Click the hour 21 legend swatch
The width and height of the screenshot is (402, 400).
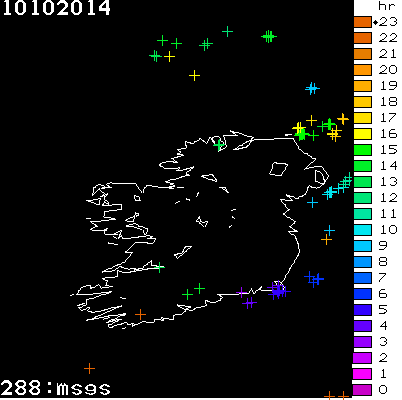pos(362,54)
